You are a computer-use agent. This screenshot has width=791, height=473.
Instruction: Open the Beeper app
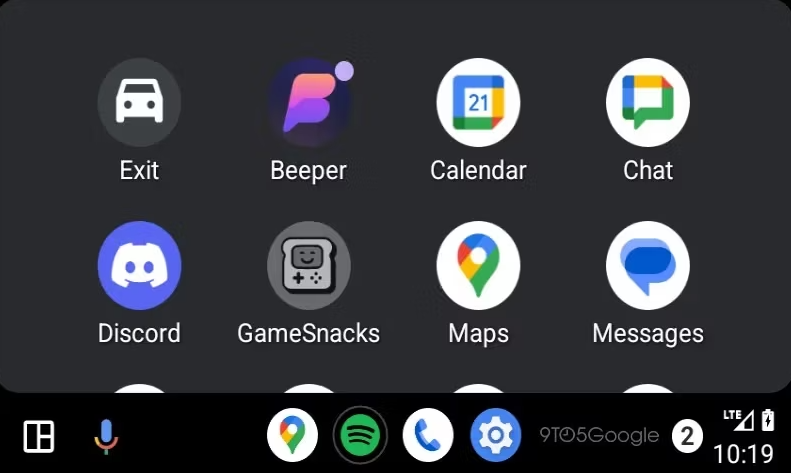click(309, 102)
